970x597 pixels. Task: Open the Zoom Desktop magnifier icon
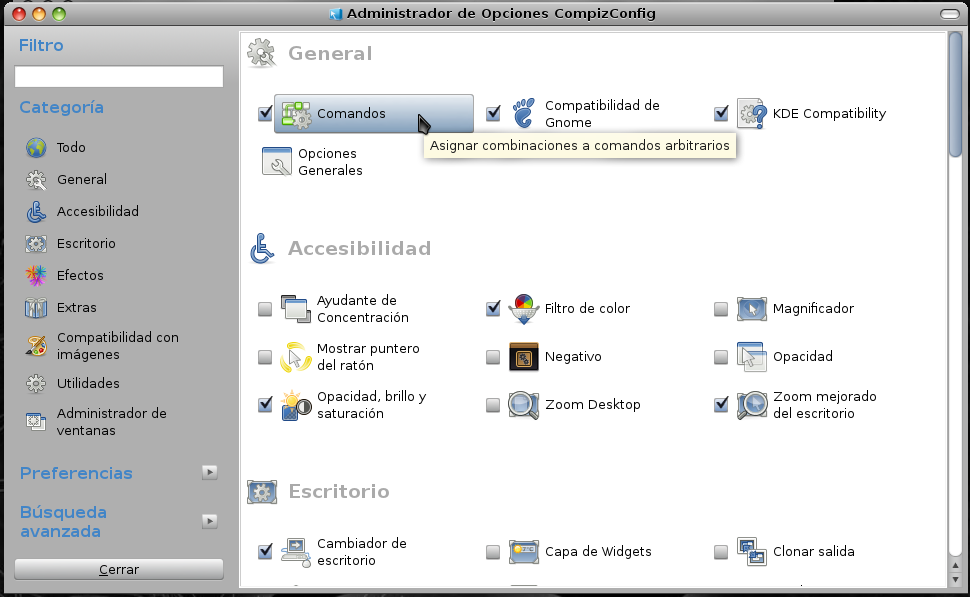tap(524, 405)
